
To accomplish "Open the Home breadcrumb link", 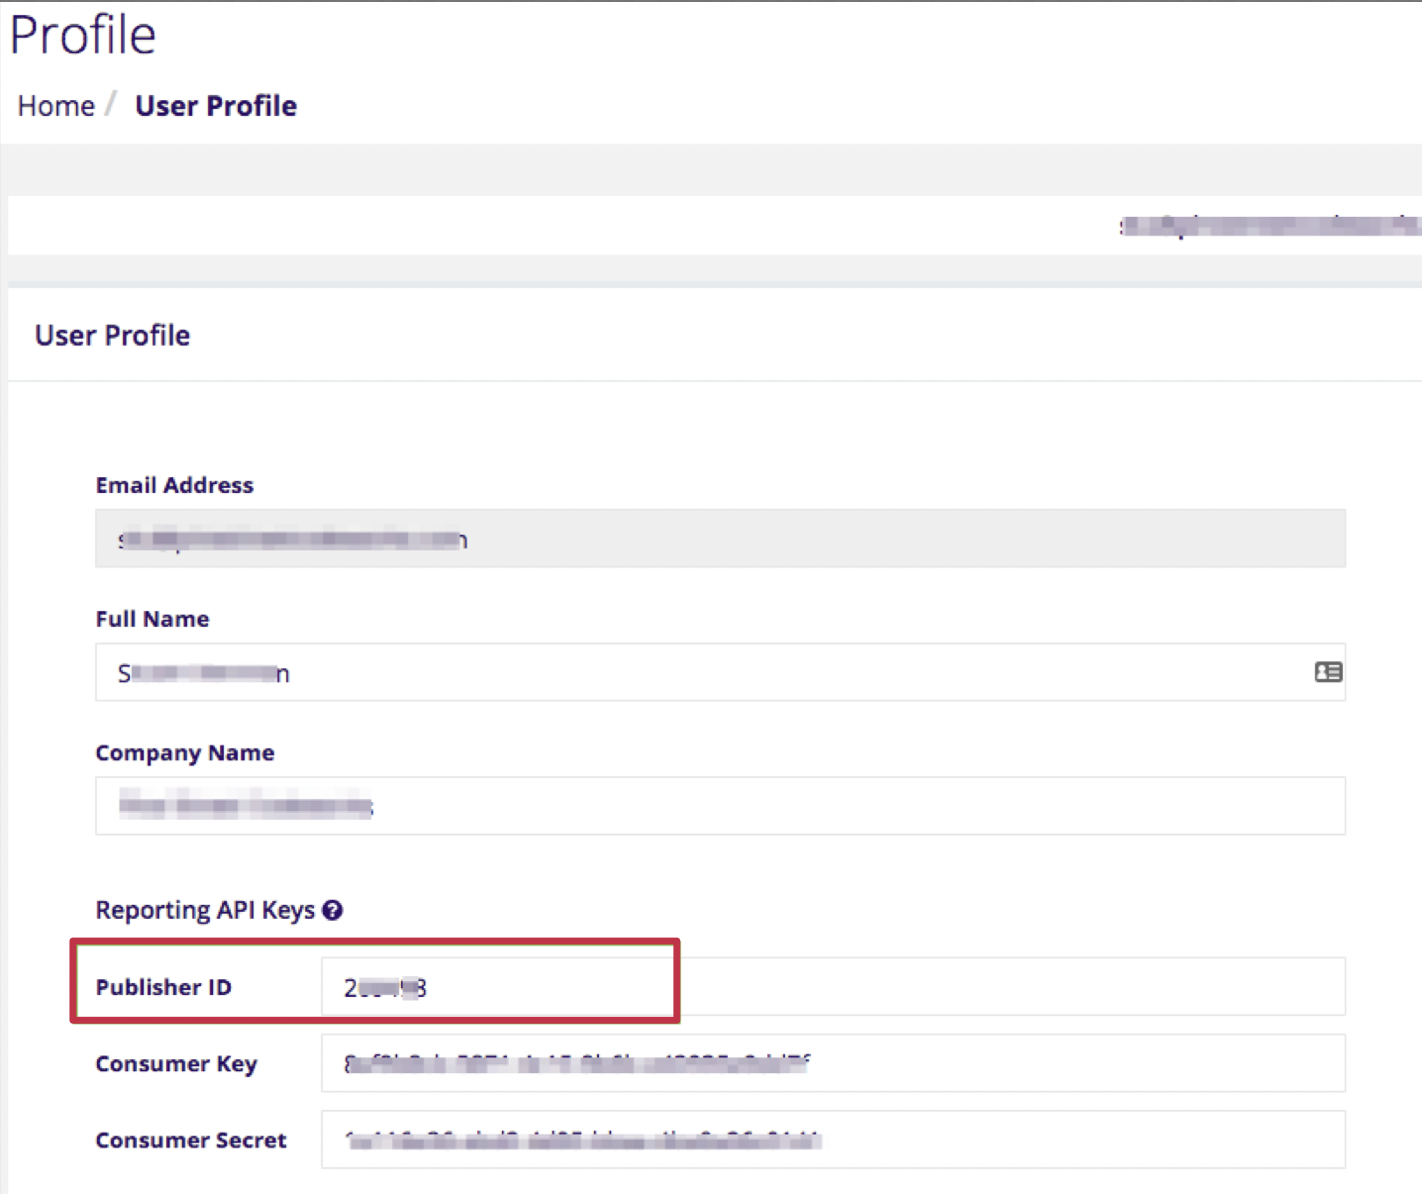I will pyautogui.click(x=55, y=105).
